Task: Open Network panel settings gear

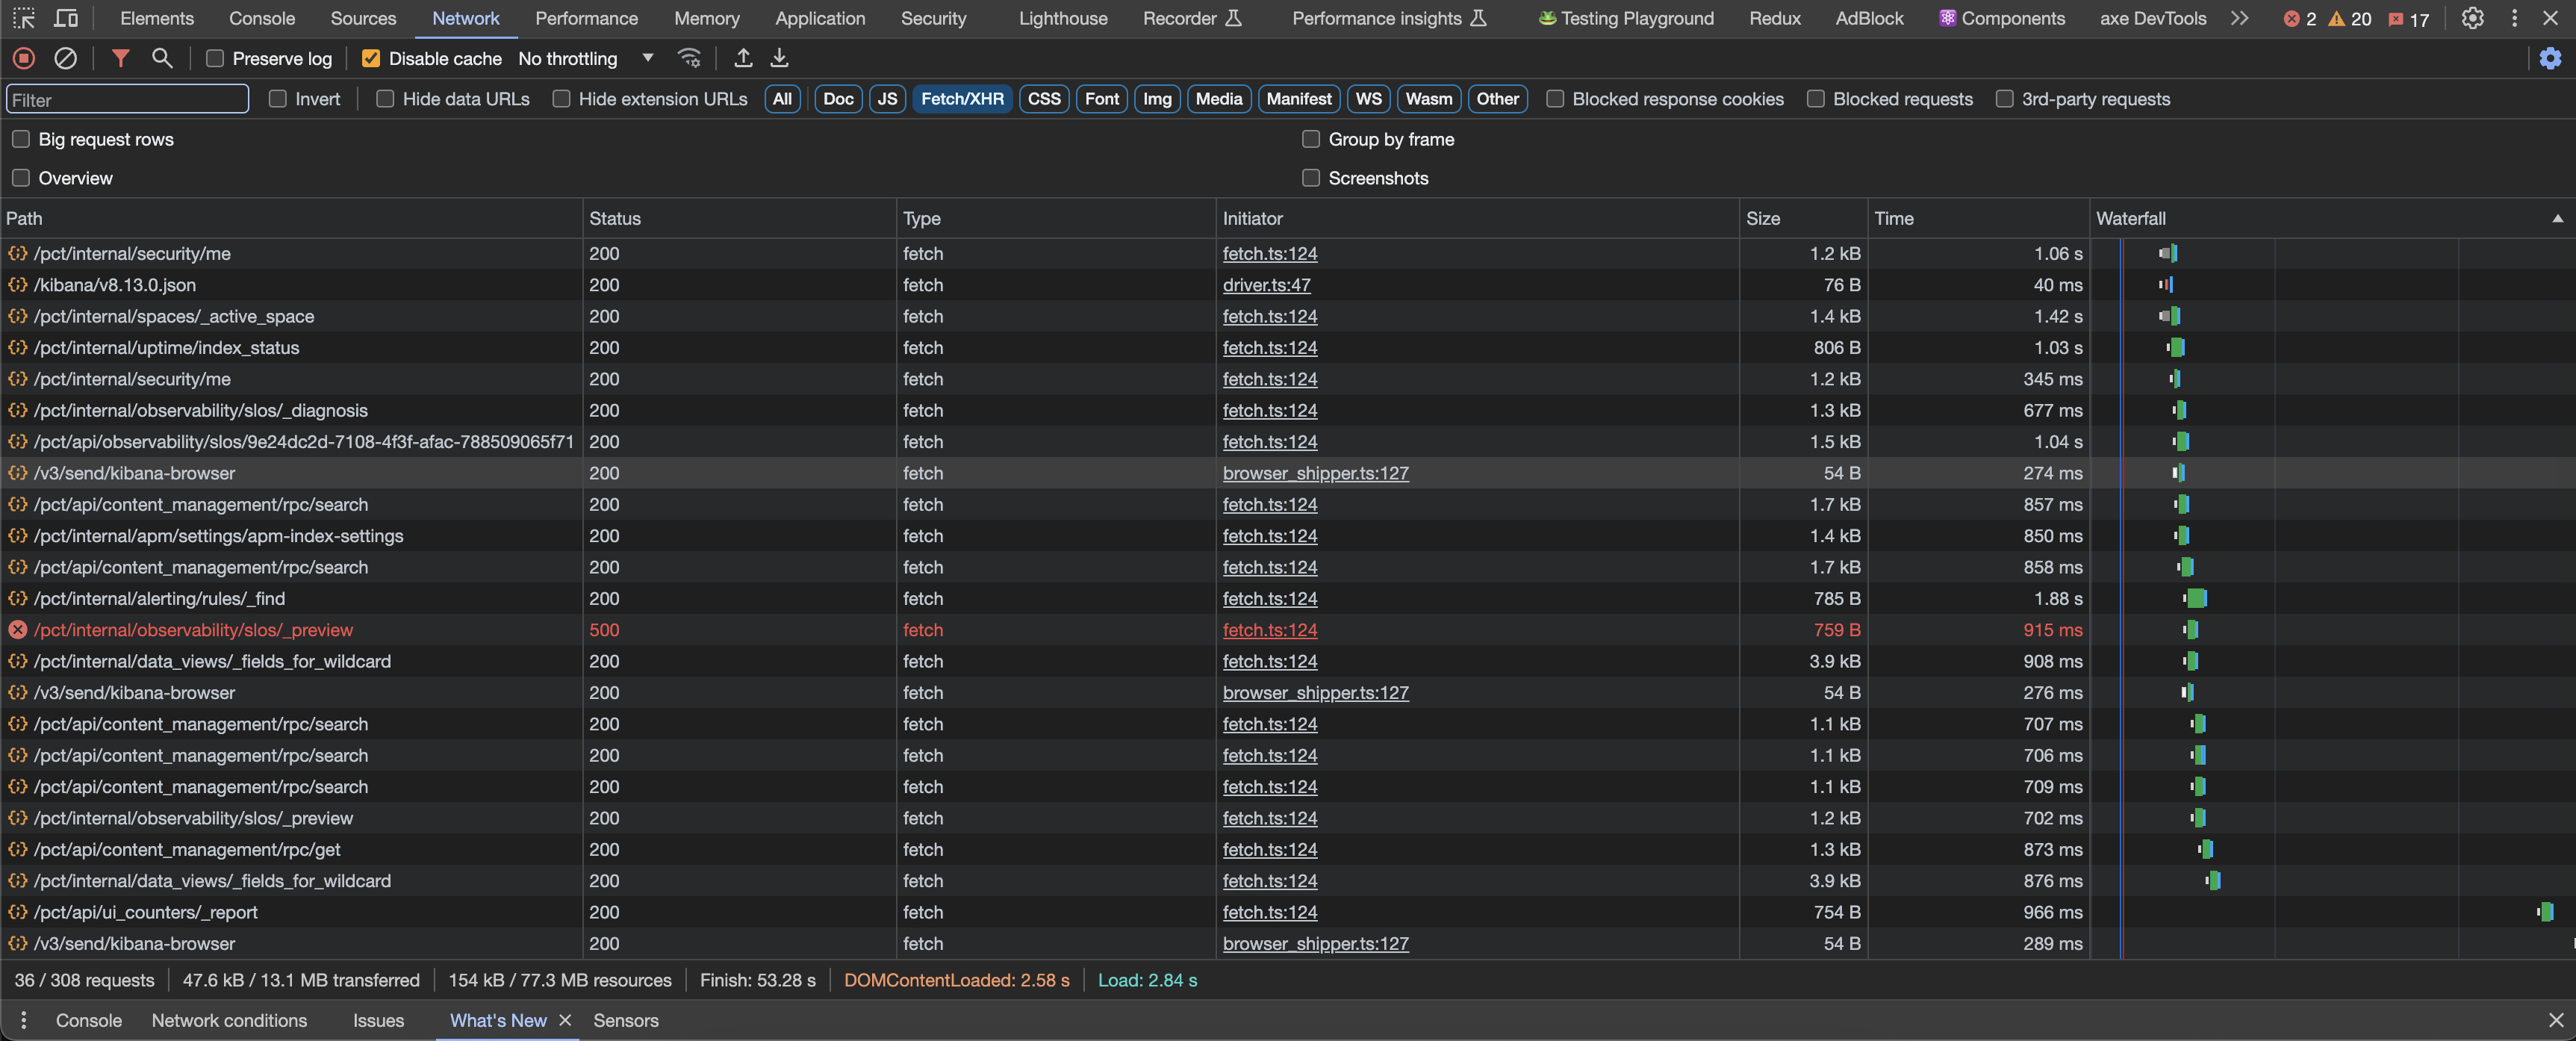Action: (x=2550, y=58)
